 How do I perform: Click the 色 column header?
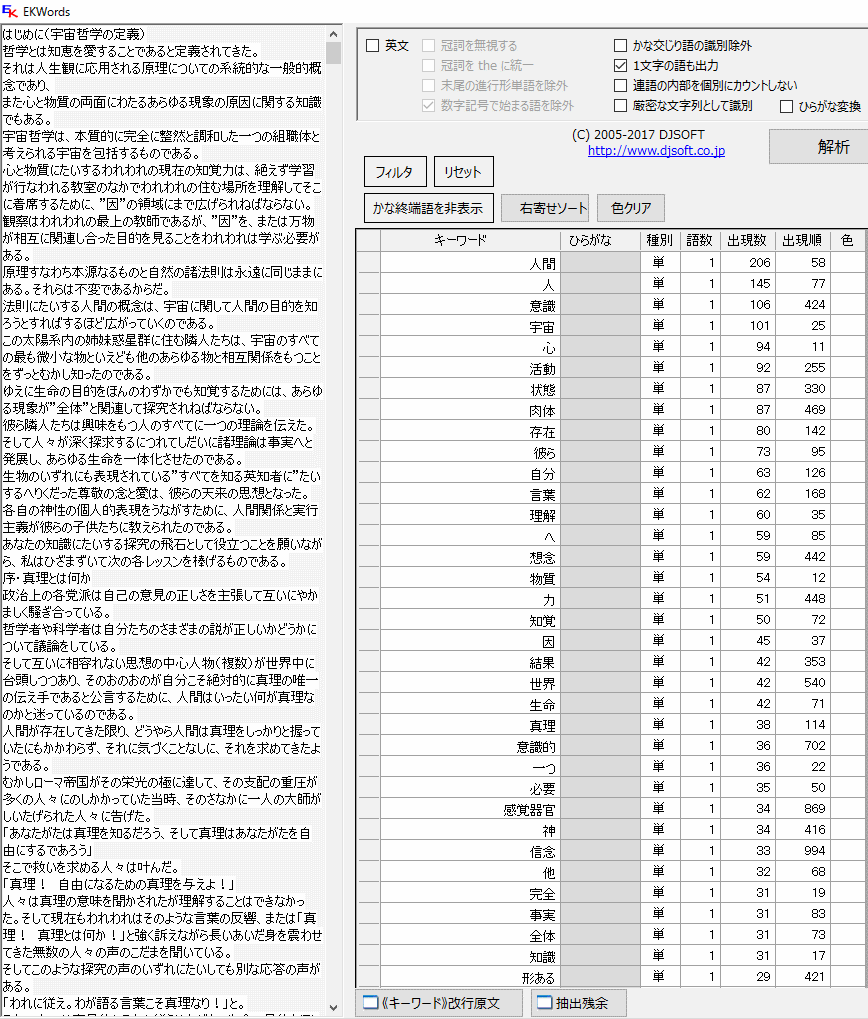pos(847,240)
